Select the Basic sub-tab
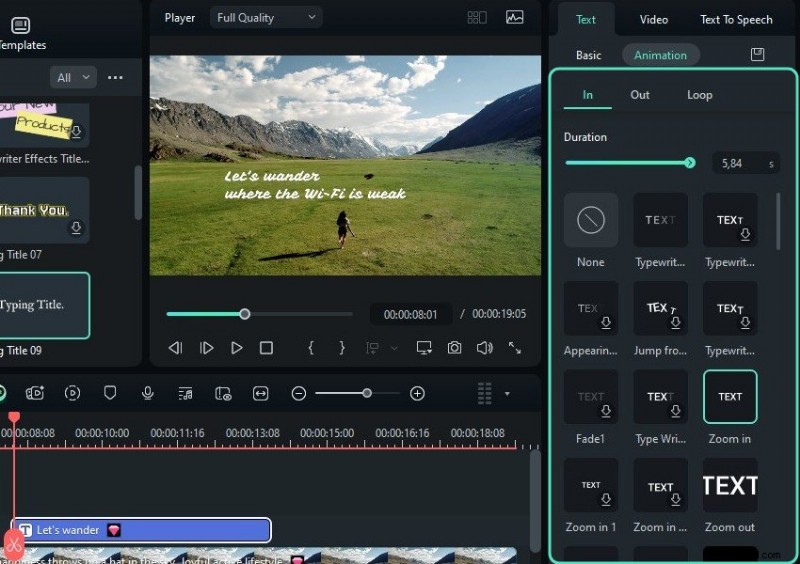This screenshot has width=800, height=564. (x=588, y=55)
